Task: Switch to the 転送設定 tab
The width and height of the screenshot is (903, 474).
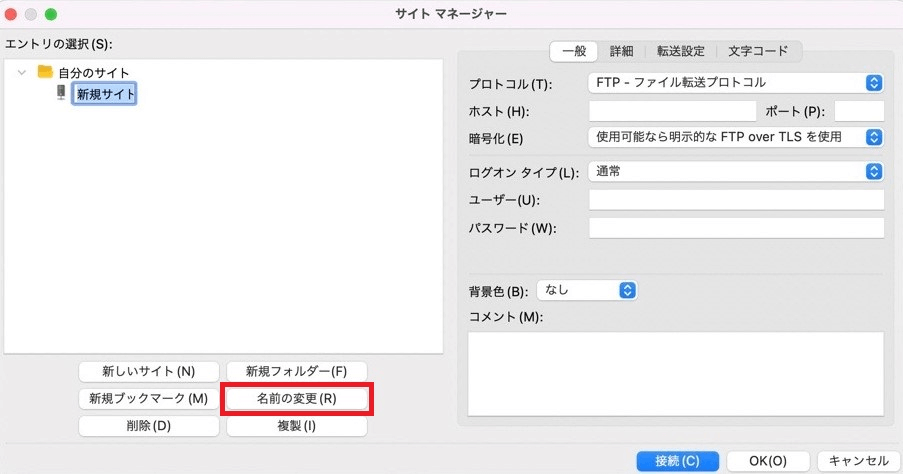Action: click(x=680, y=50)
